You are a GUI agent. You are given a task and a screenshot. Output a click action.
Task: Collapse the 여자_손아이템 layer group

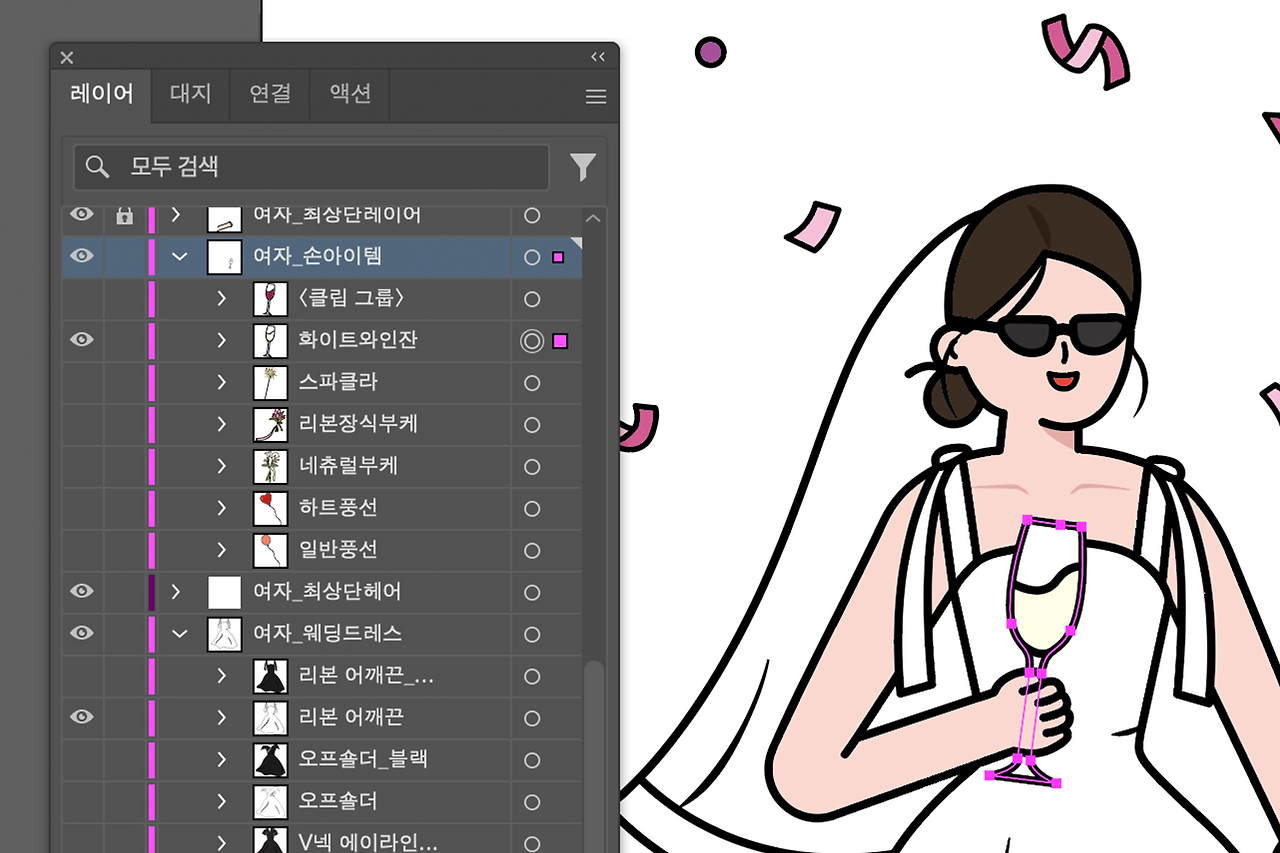coord(179,256)
